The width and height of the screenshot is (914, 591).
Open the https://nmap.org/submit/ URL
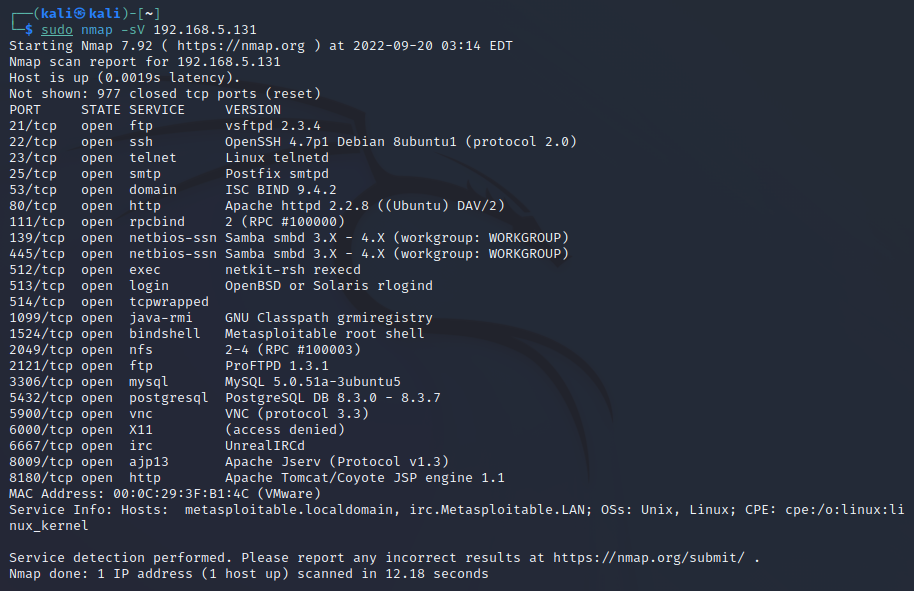(x=648, y=558)
